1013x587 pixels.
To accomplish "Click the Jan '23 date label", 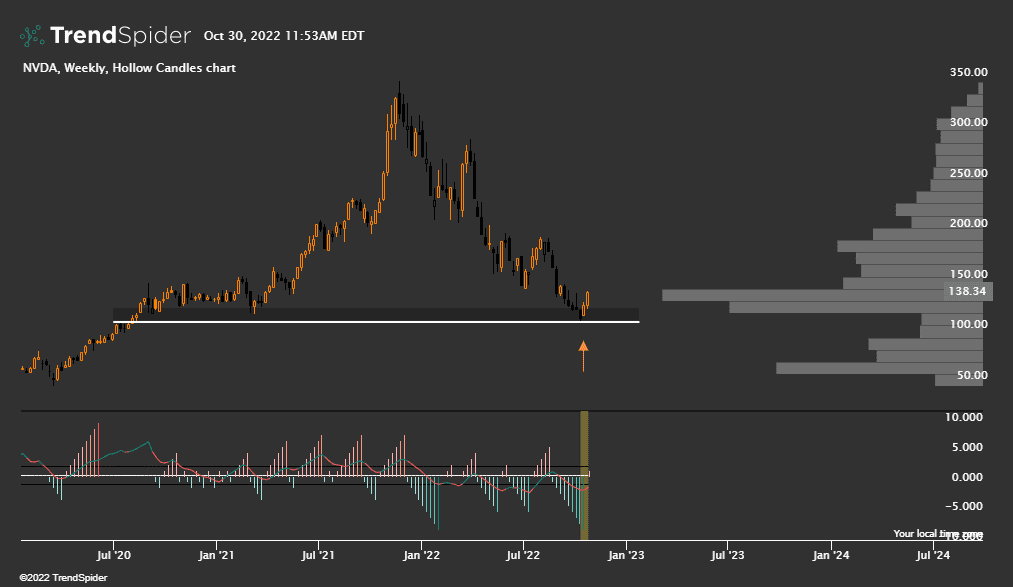I will click(626, 554).
